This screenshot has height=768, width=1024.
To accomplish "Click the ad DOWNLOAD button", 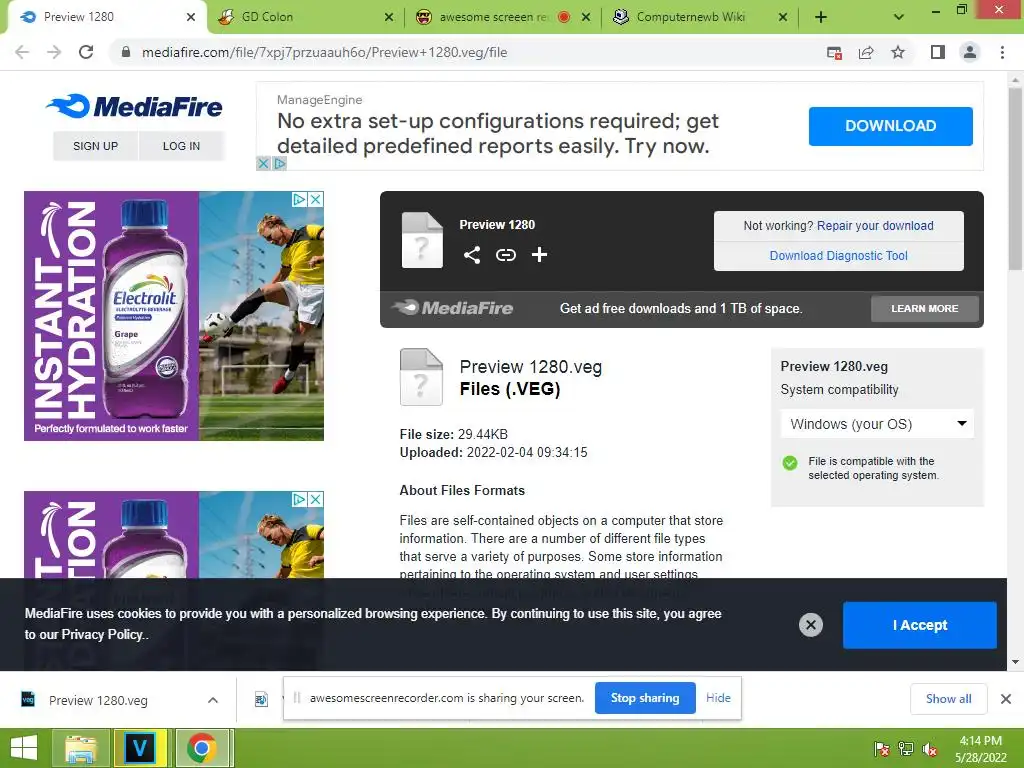I will pos(891,126).
